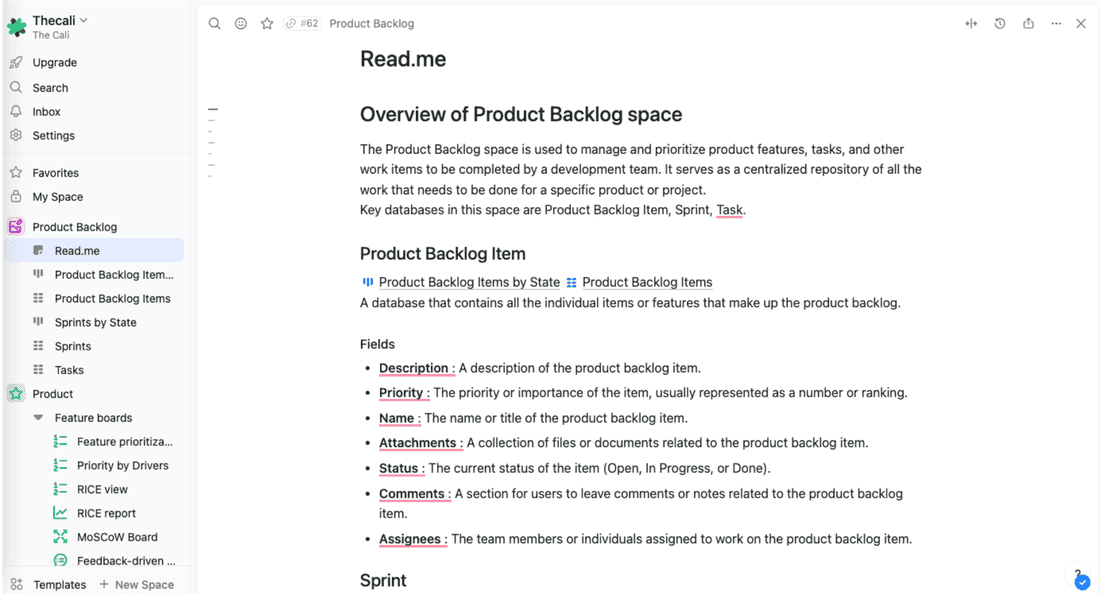The image size is (1100, 594).
Task: Open search within the document
Action: (x=214, y=23)
